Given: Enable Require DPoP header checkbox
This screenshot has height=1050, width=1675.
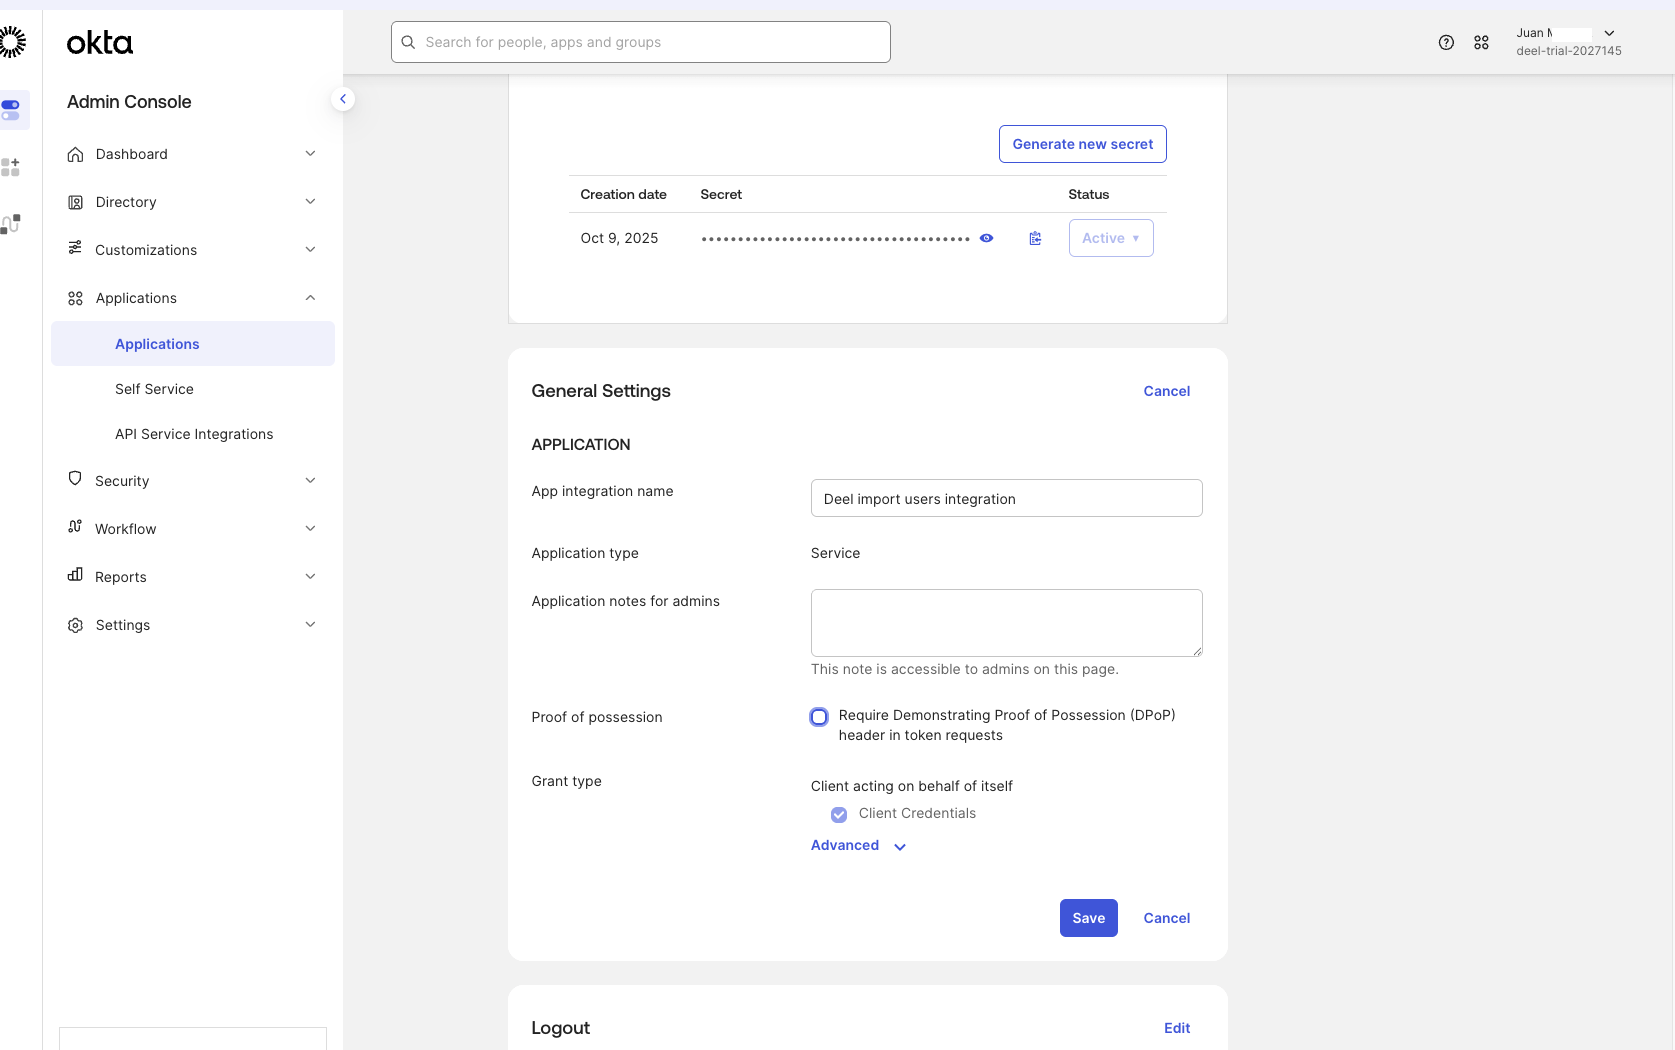Looking at the screenshot, I should tap(819, 717).
